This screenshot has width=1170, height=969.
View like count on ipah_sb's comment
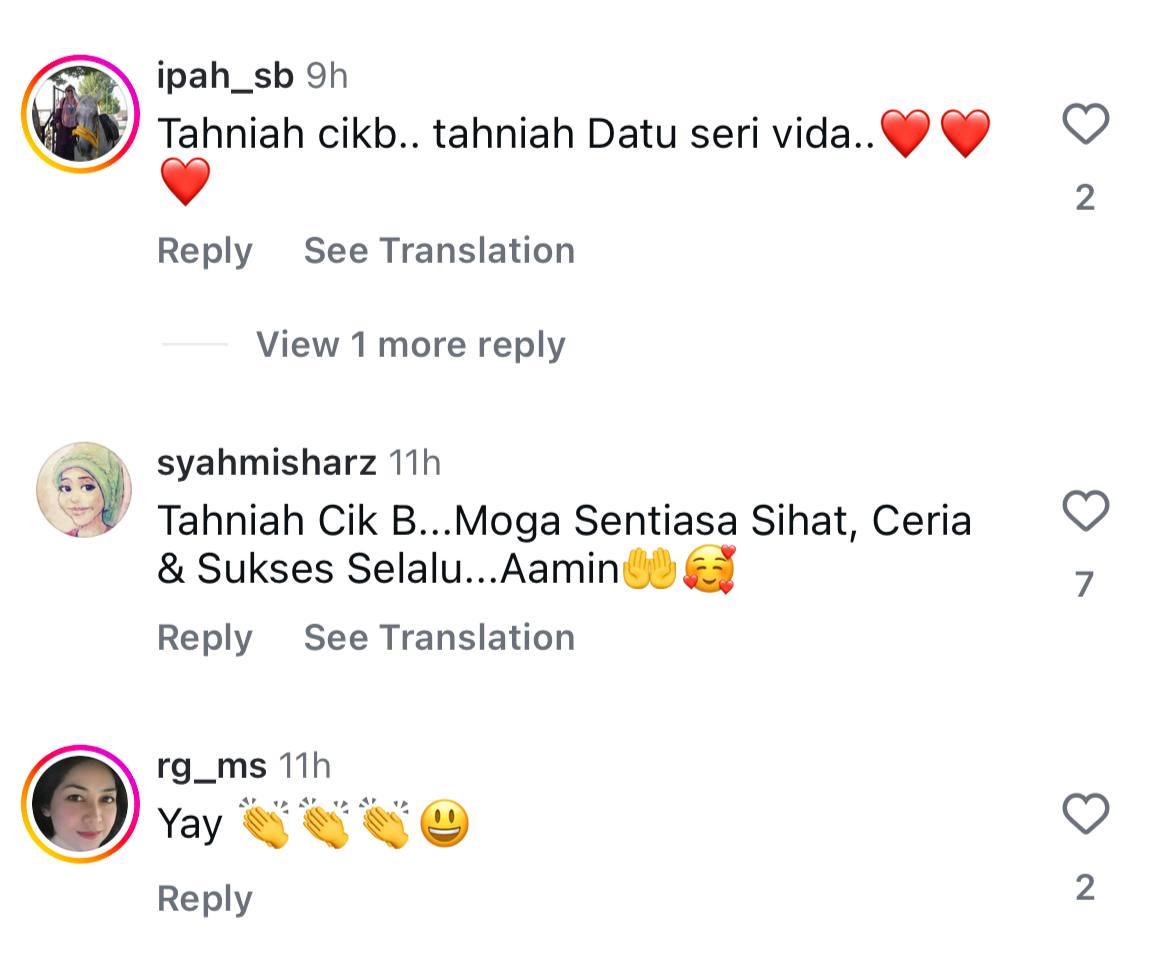pos(1085,198)
